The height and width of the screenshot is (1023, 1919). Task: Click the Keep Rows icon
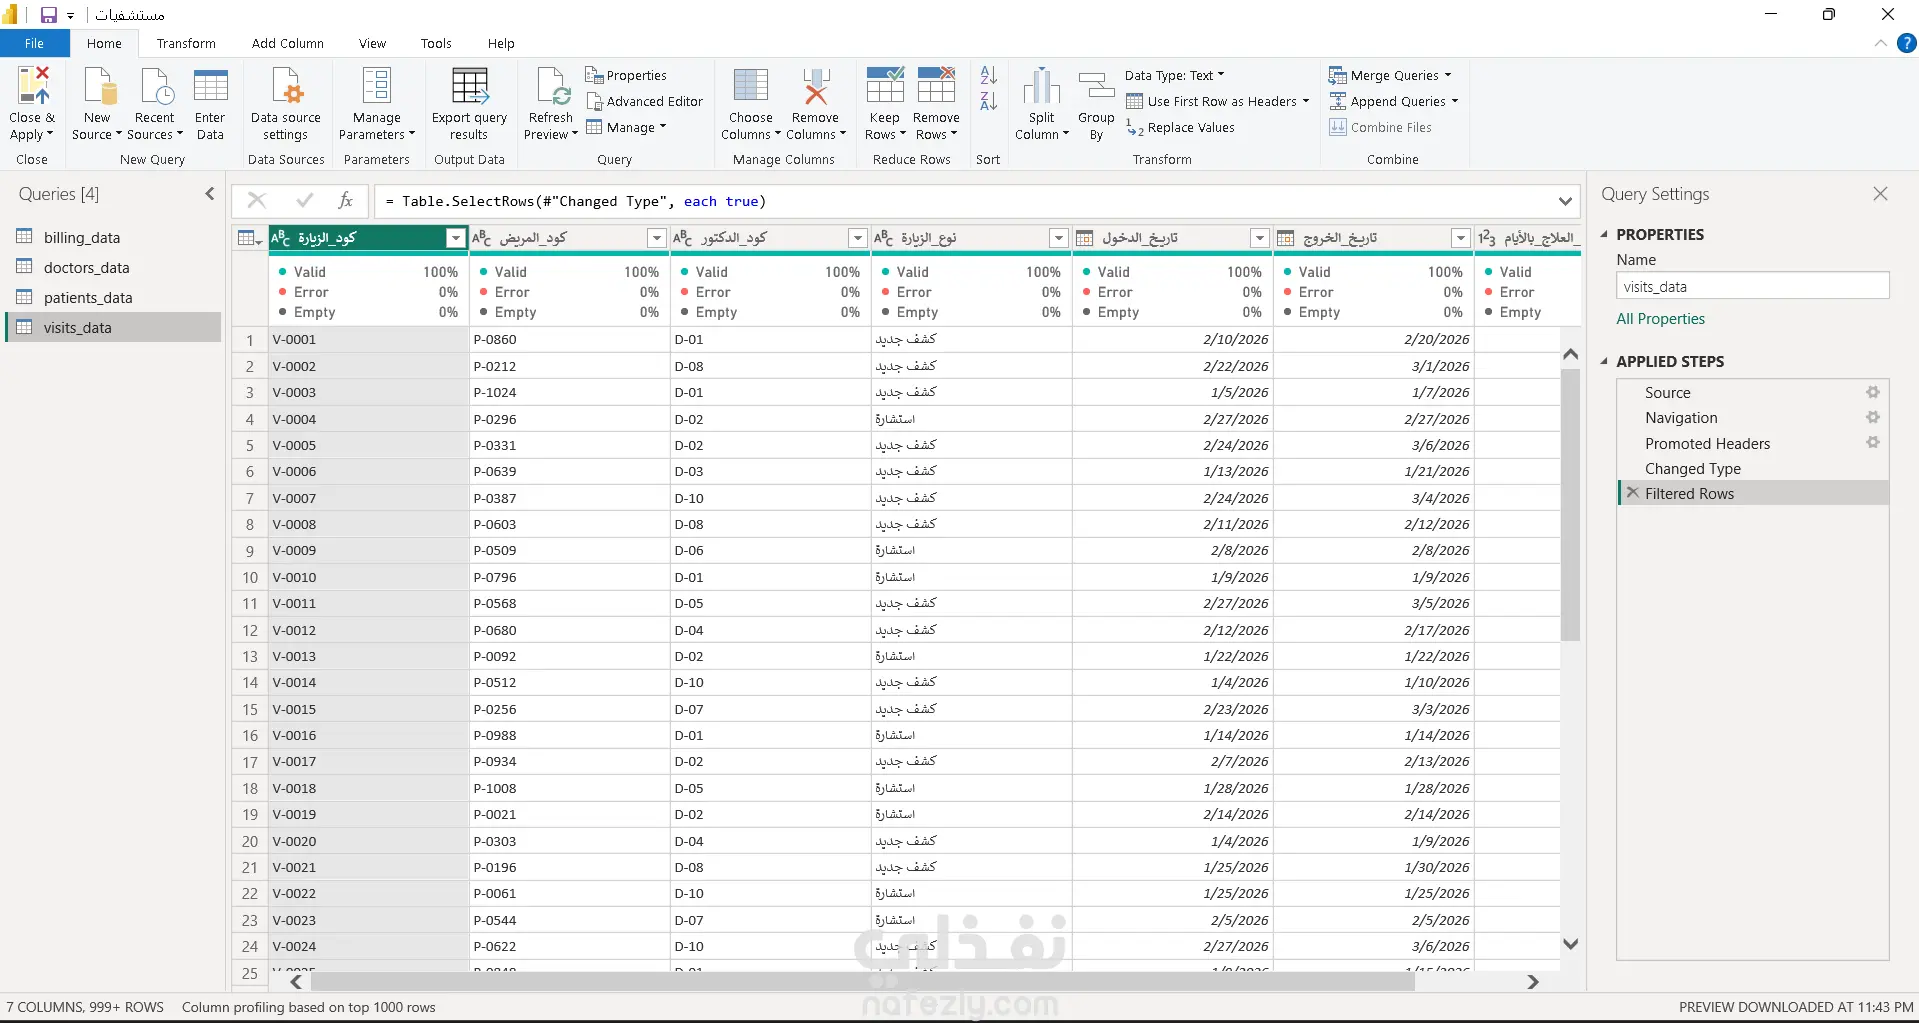point(885,86)
